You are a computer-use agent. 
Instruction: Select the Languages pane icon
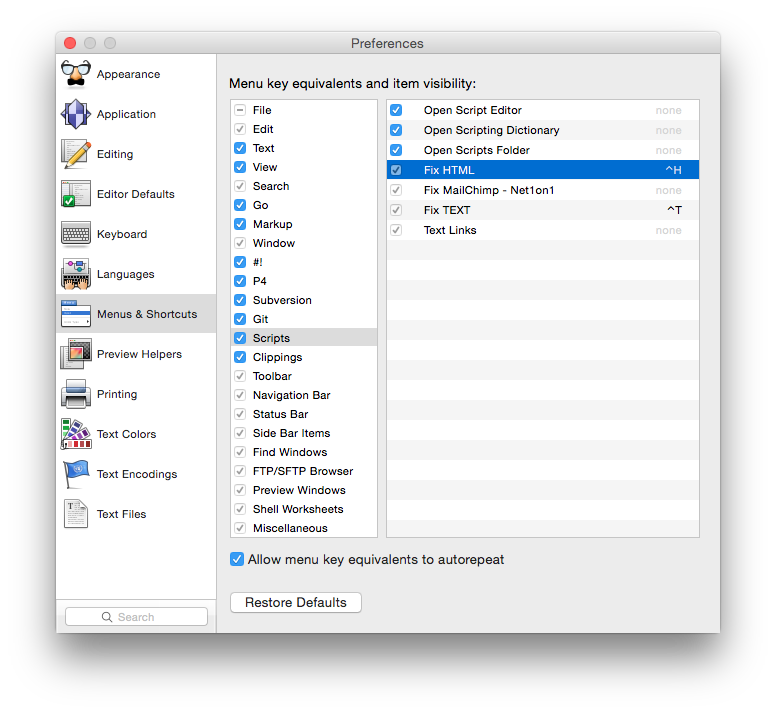(x=76, y=274)
